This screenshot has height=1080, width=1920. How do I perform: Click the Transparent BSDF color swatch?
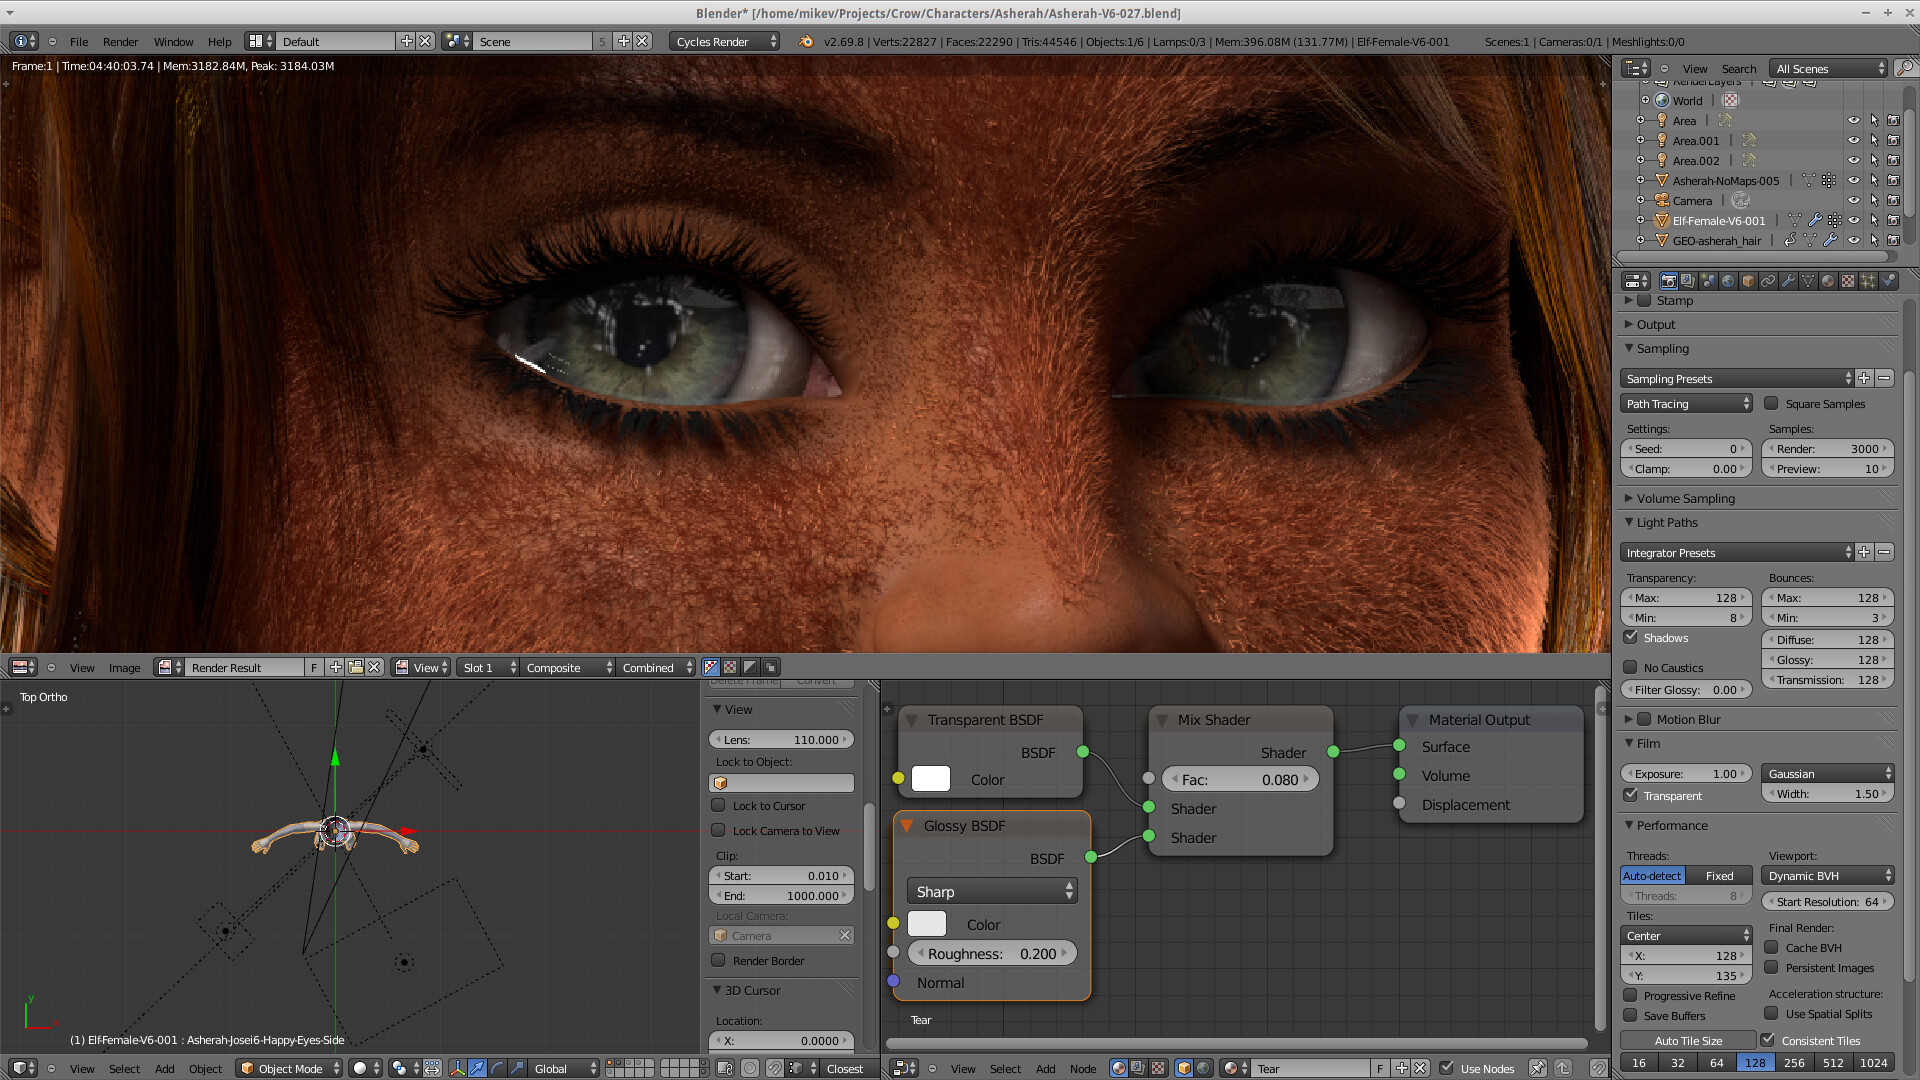930,779
